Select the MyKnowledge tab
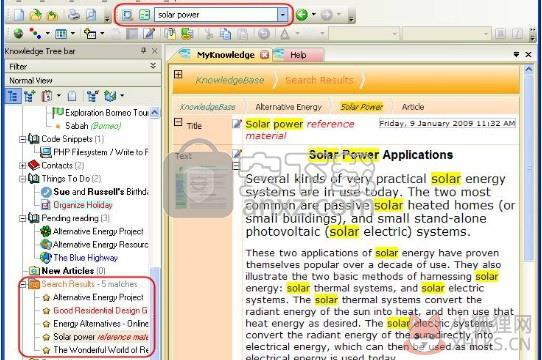 coord(225,55)
